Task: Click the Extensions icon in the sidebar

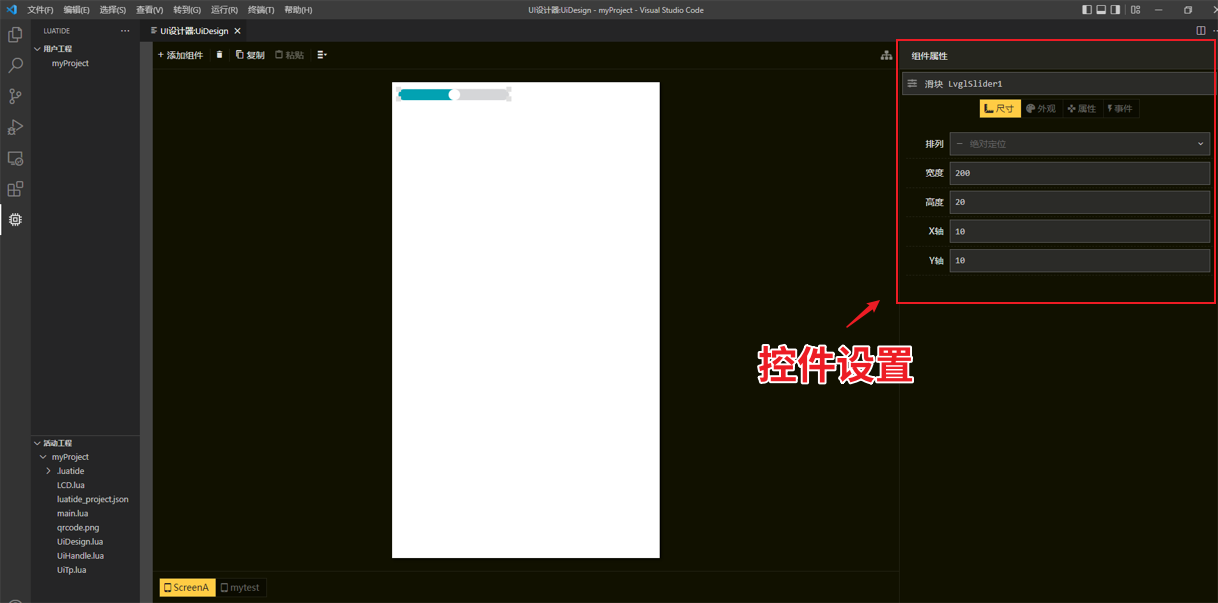Action: (x=15, y=188)
